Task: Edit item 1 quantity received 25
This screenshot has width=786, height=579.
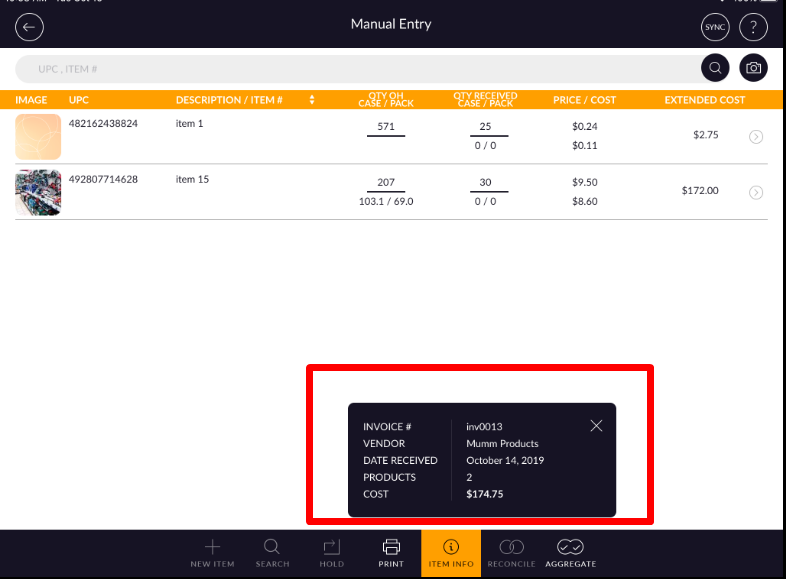Action: coord(485,127)
